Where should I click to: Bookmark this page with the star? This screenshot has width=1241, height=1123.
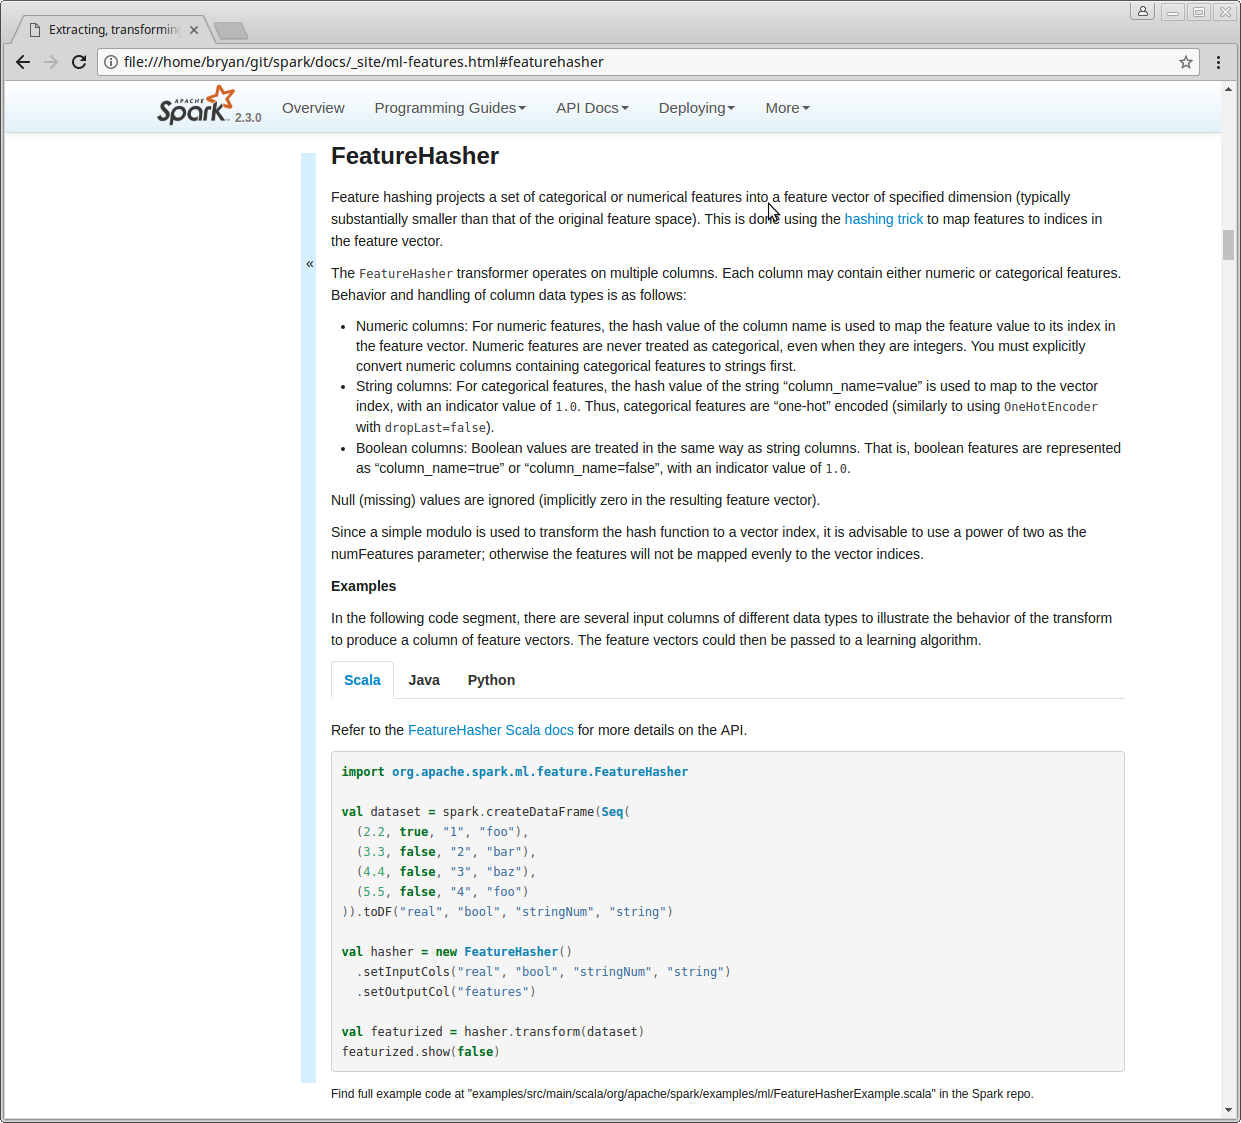tap(1186, 62)
